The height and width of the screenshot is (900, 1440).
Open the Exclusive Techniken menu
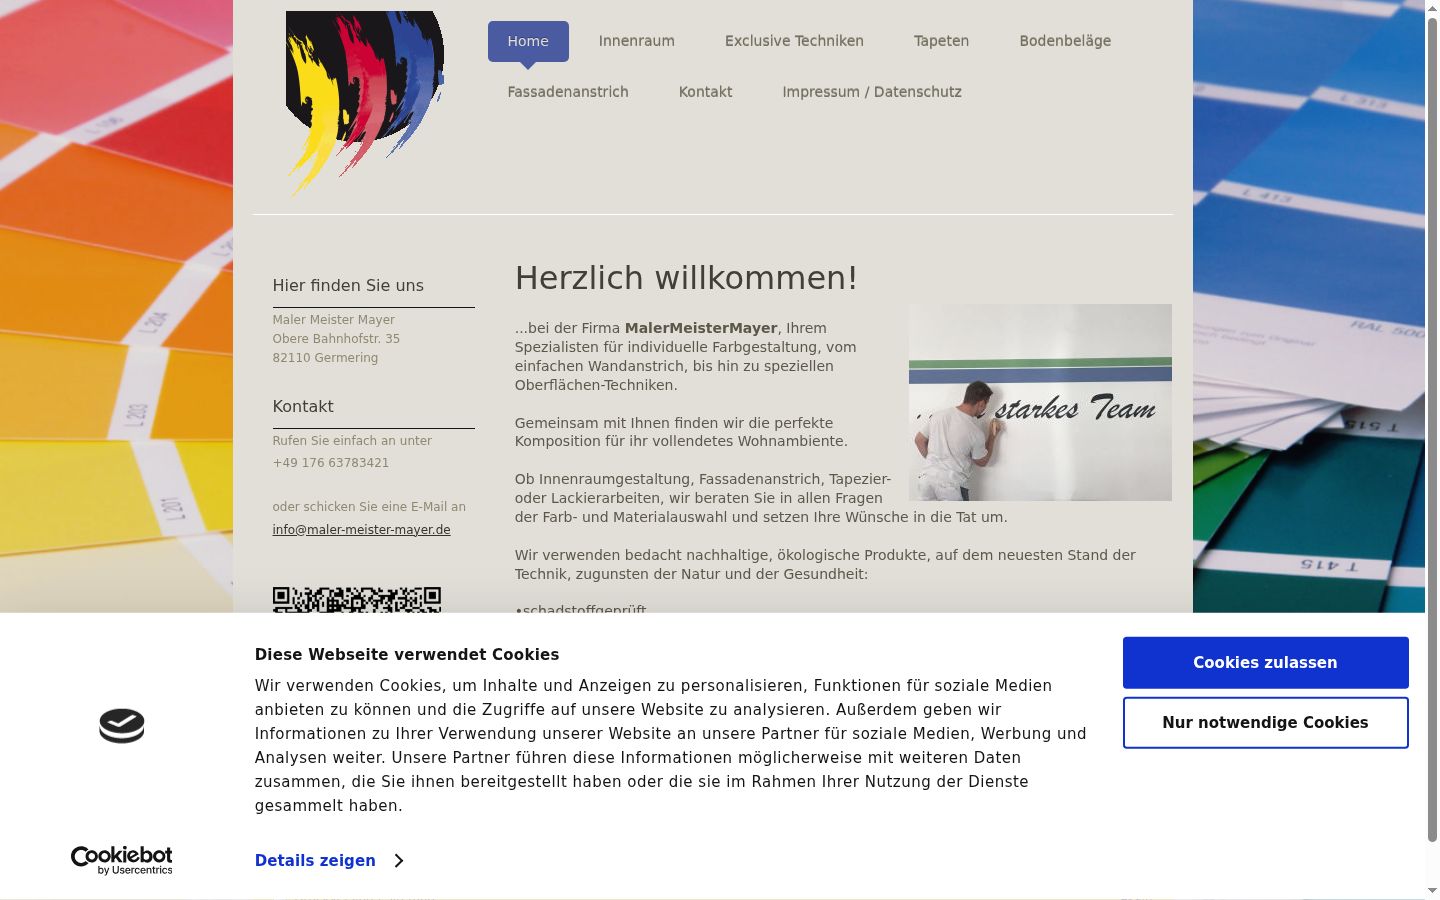pyautogui.click(x=794, y=41)
